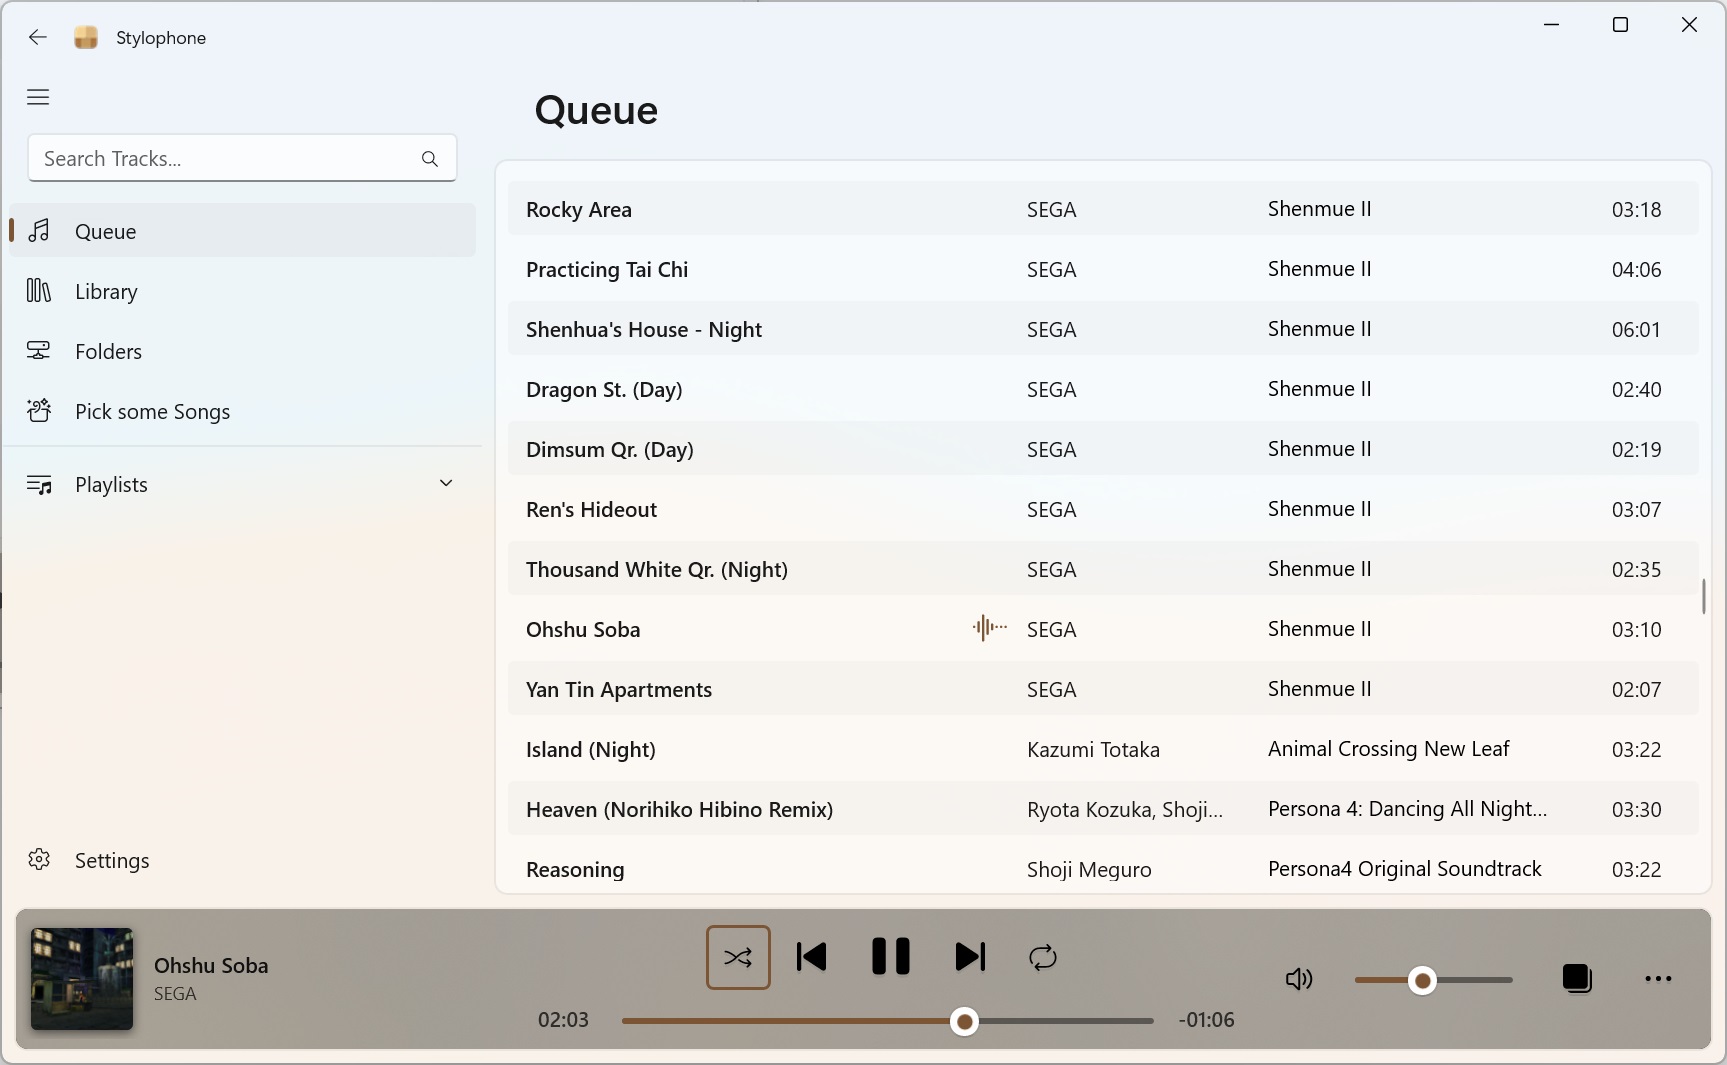Click artist Shoji Meguro
1727x1065 pixels.
(x=1089, y=869)
